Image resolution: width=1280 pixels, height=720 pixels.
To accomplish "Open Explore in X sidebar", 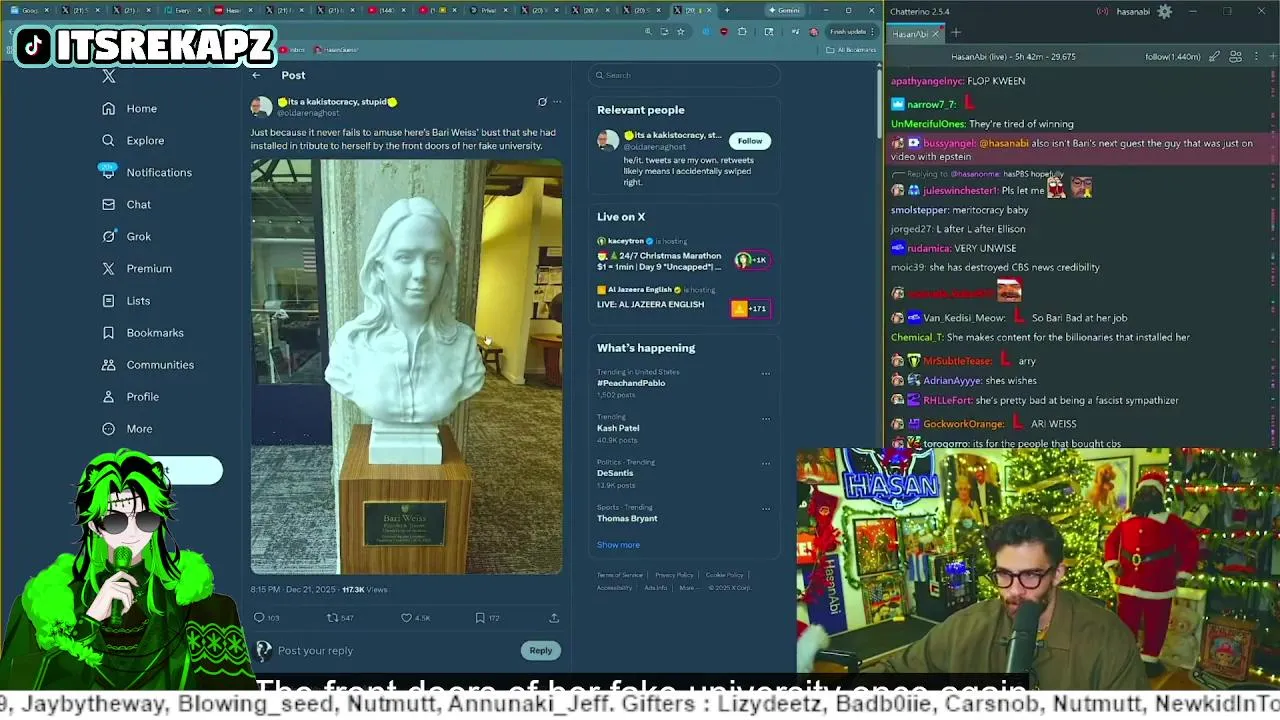I will click(133, 140).
